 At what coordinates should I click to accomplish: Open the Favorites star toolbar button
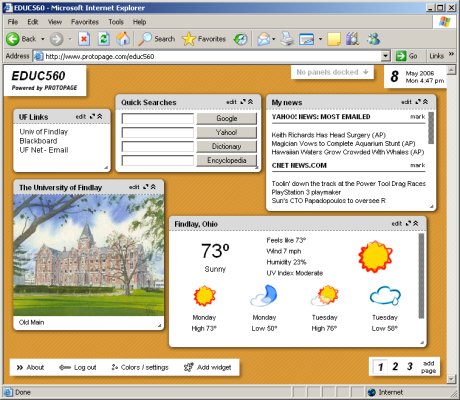(x=204, y=39)
